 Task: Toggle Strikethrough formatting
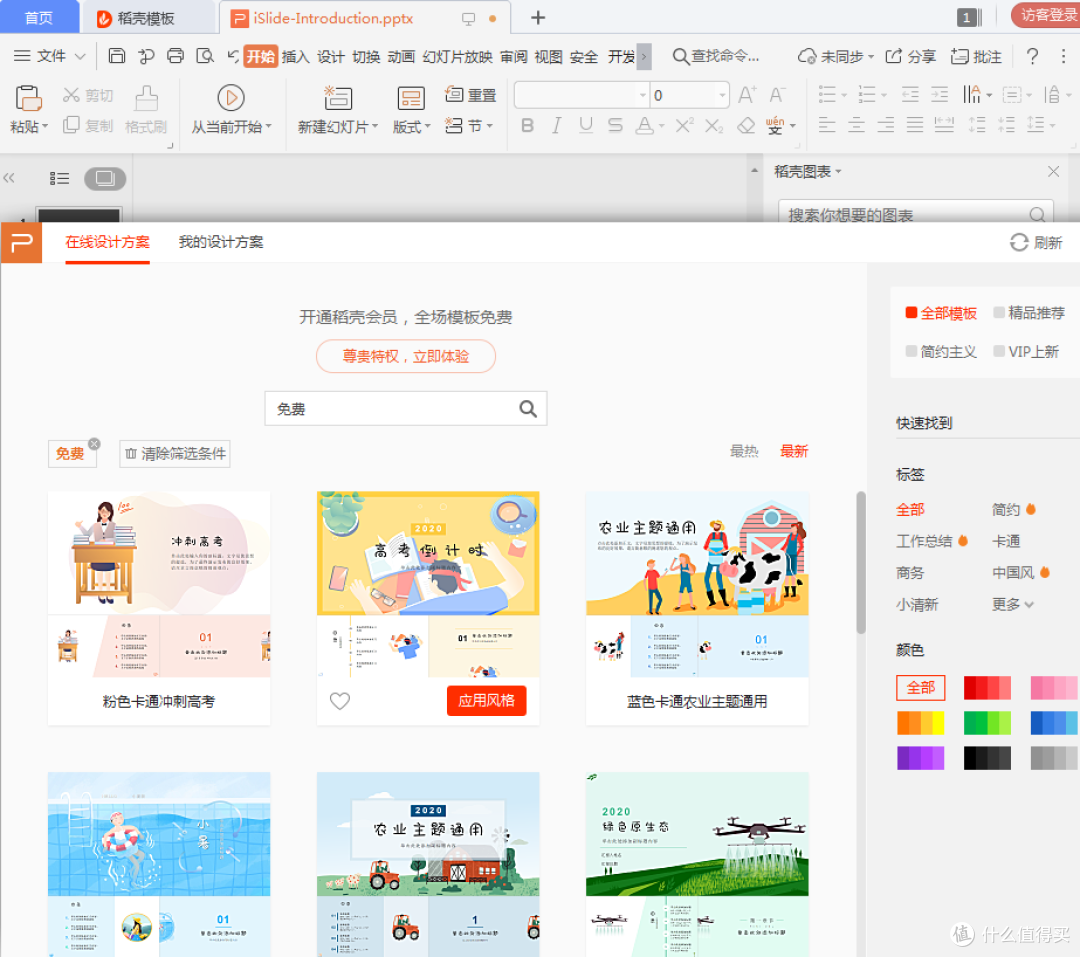pyautogui.click(x=615, y=125)
